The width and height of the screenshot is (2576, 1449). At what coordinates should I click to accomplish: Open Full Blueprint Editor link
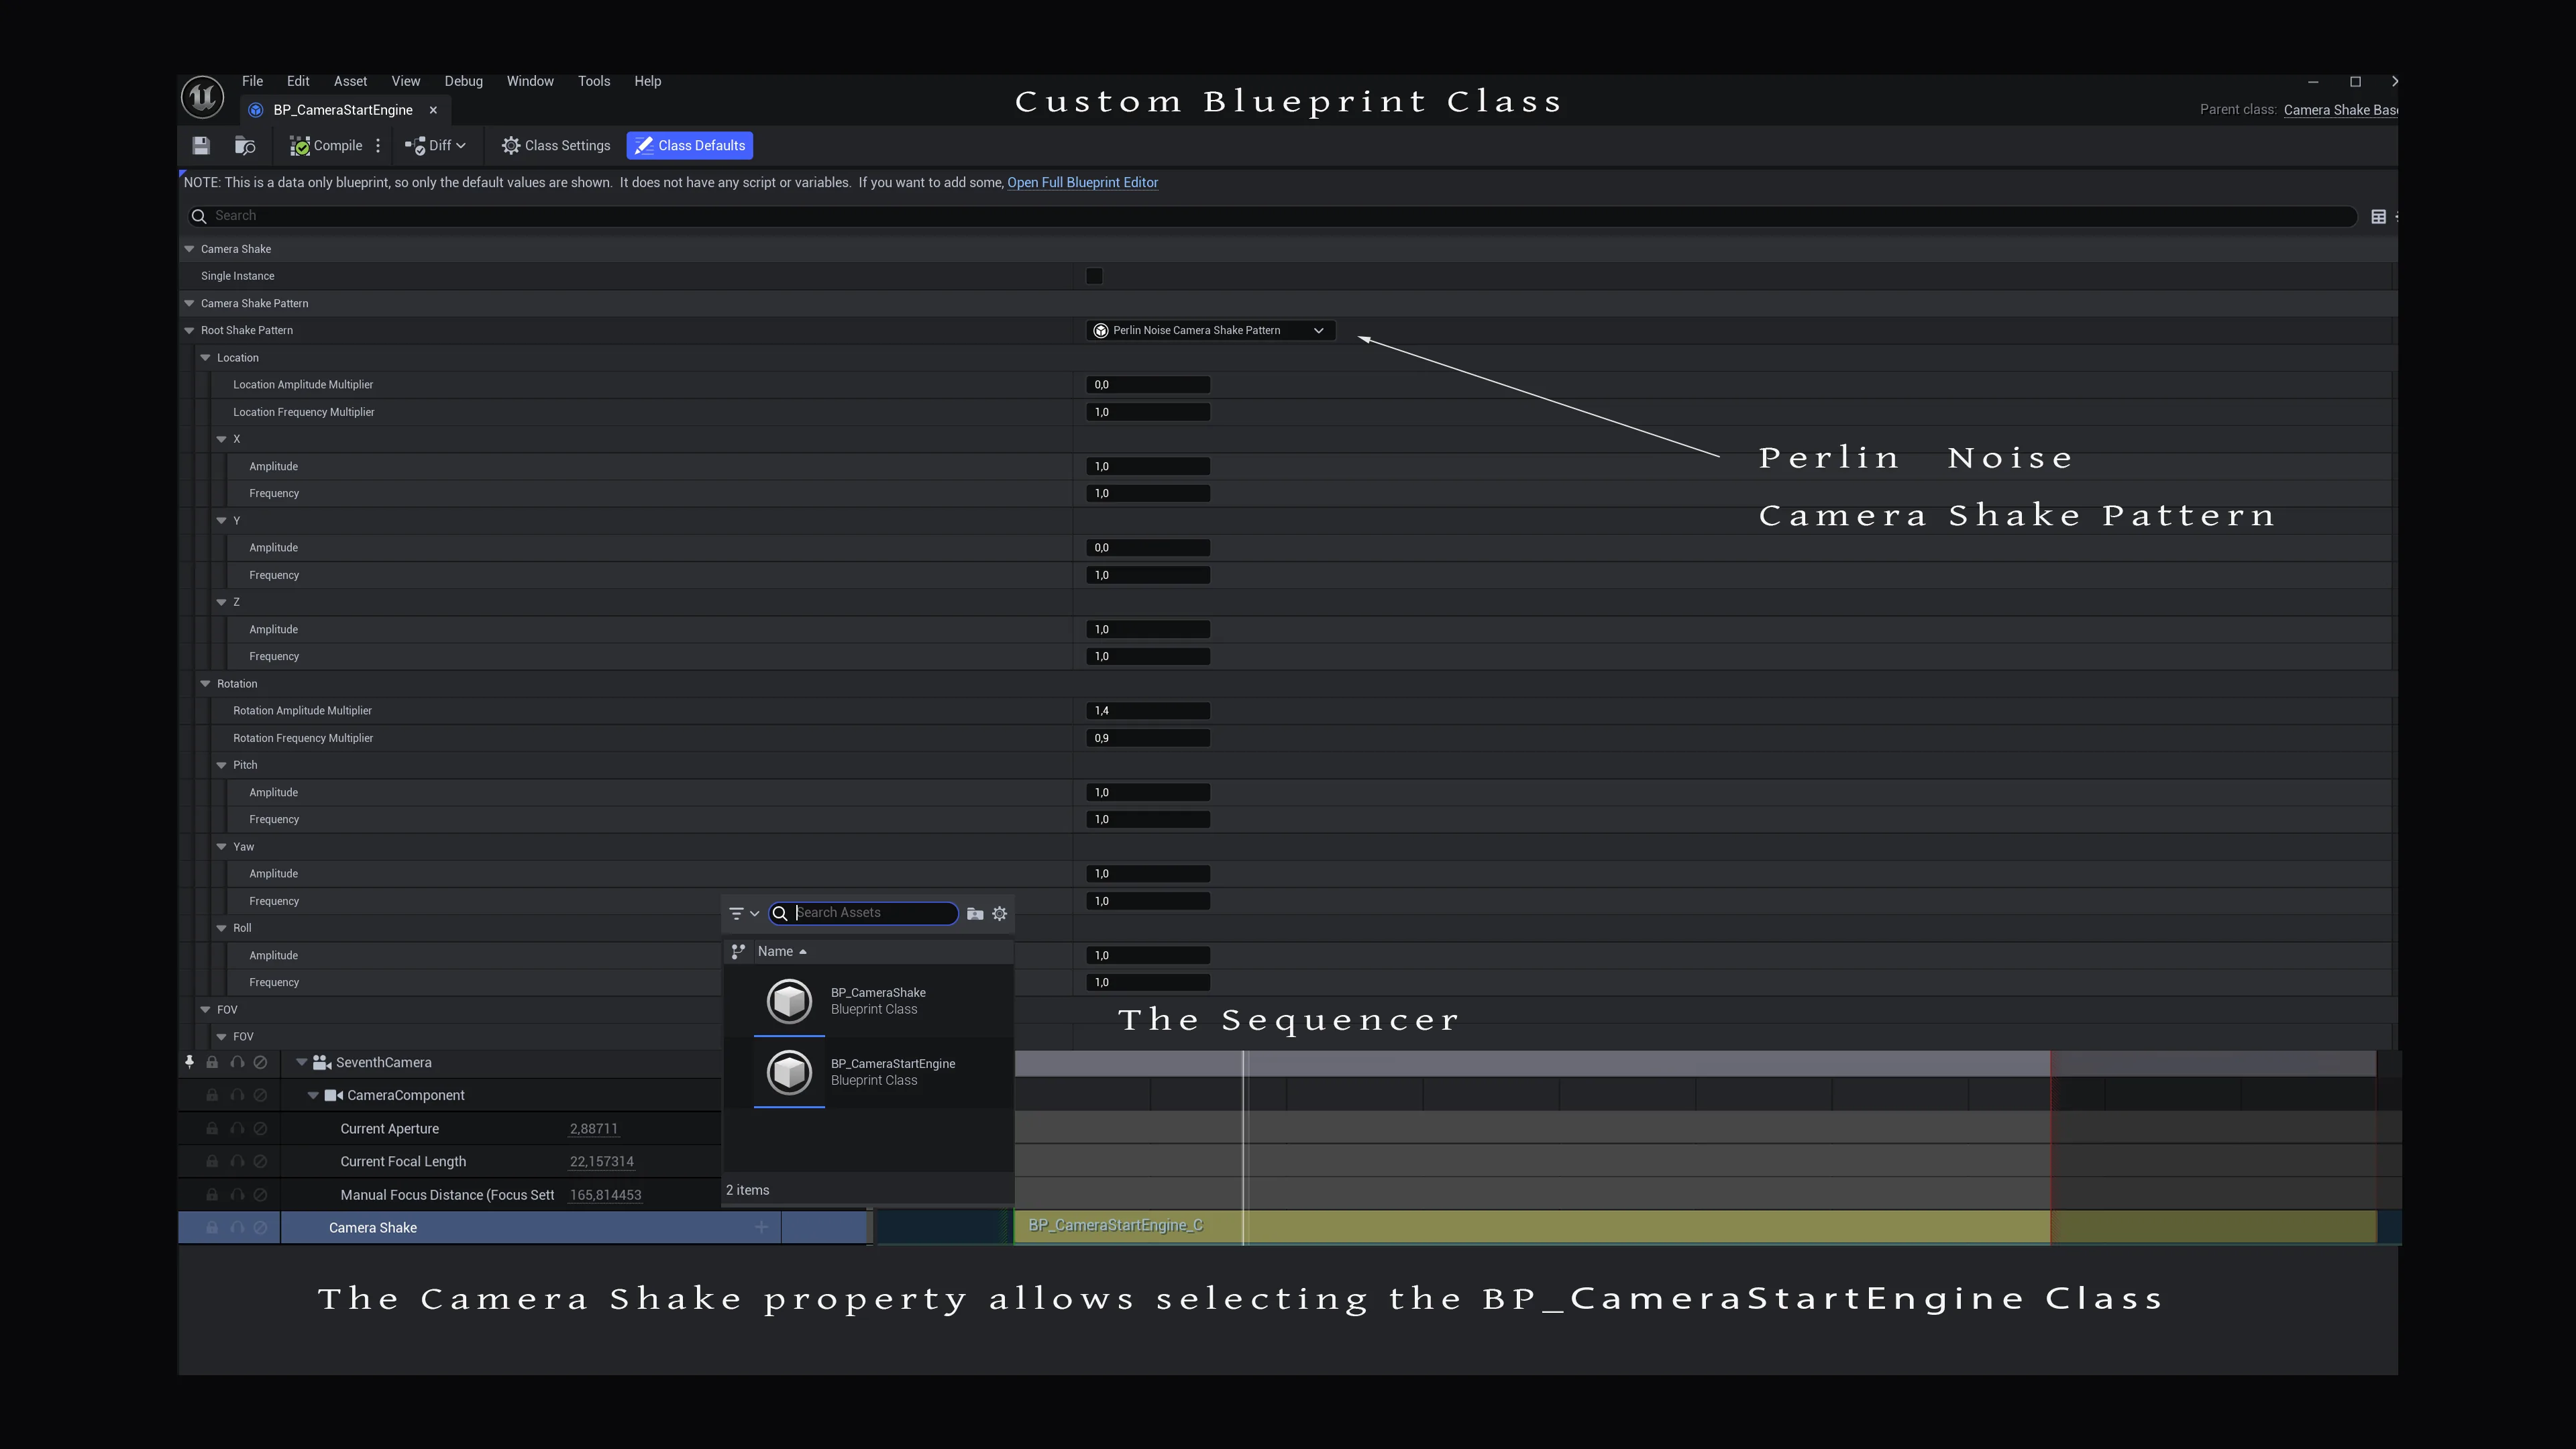point(1083,182)
